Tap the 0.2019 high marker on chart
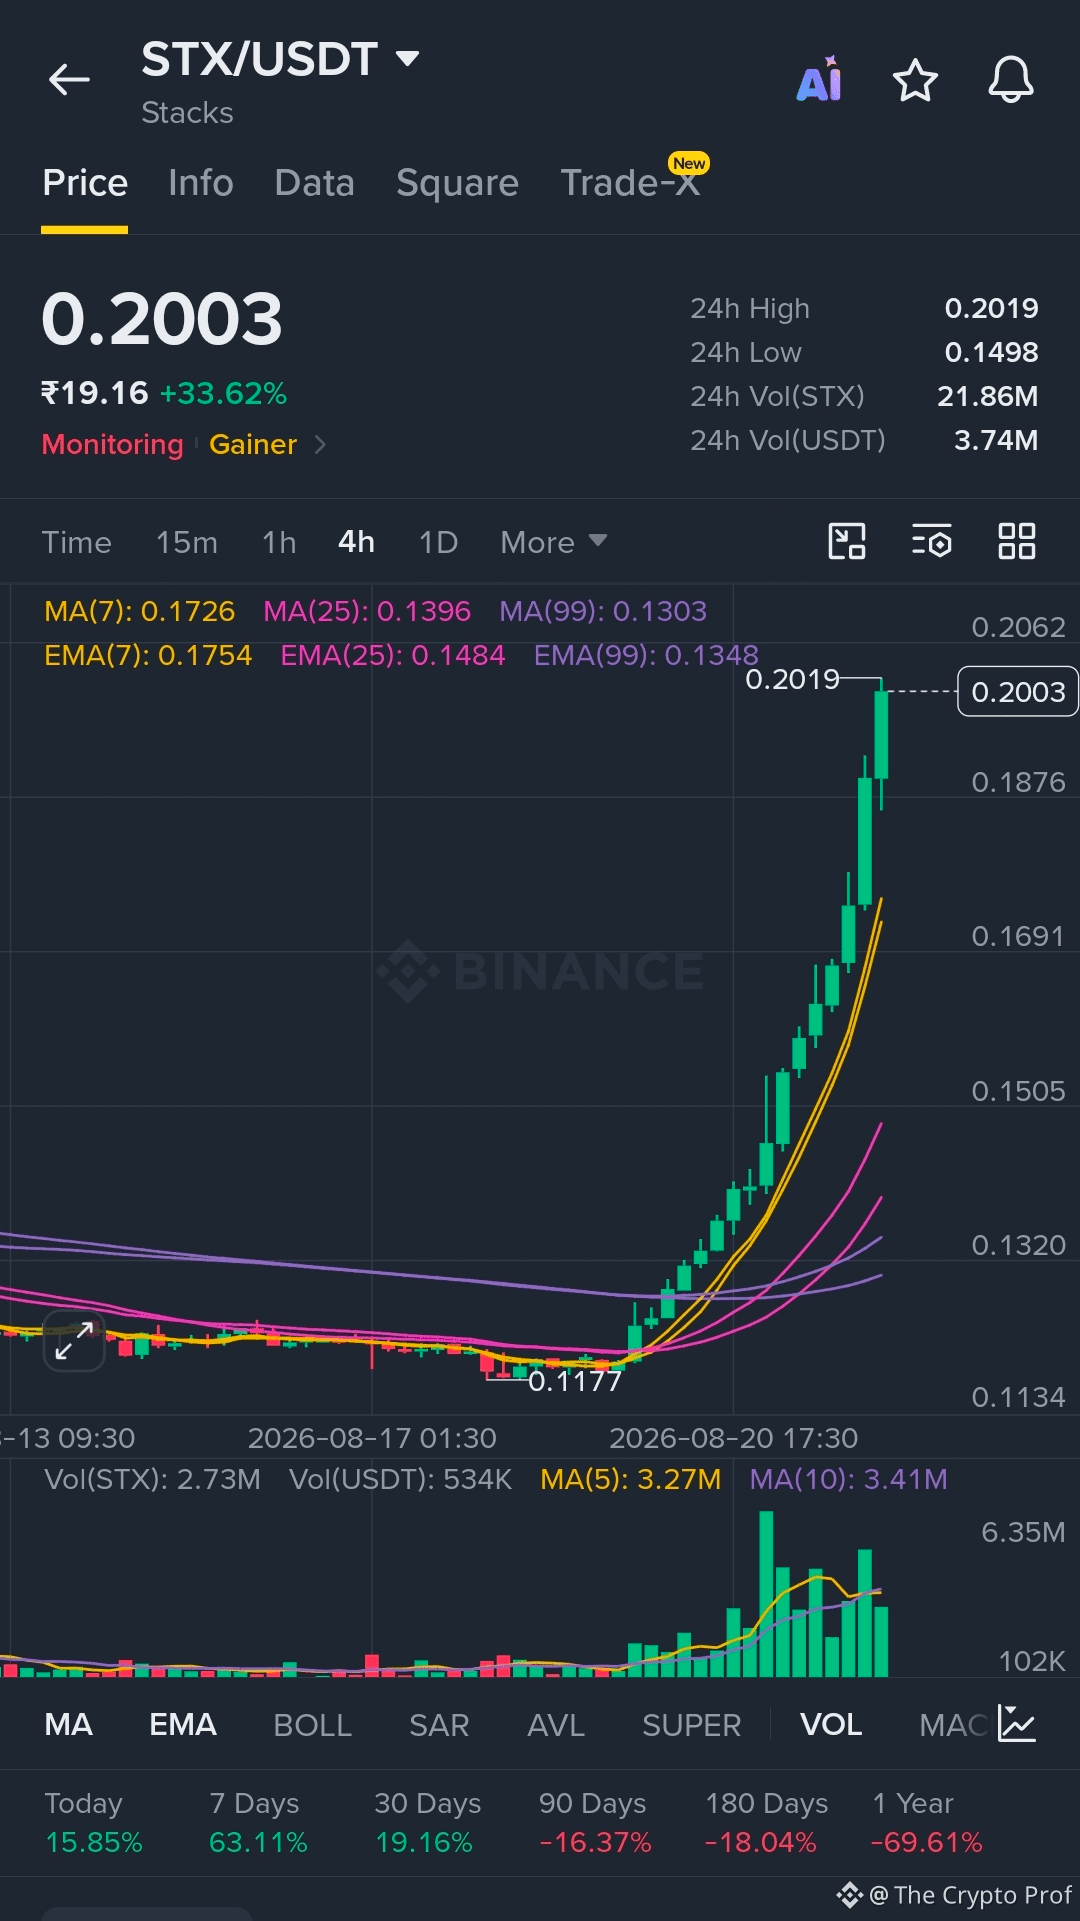The width and height of the screenshot is (1080, 1921). click(792, 680)
